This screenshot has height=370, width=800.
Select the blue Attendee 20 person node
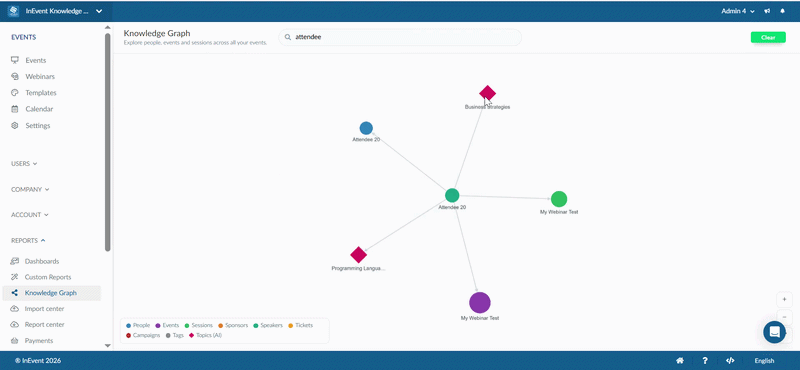point(366,128)
